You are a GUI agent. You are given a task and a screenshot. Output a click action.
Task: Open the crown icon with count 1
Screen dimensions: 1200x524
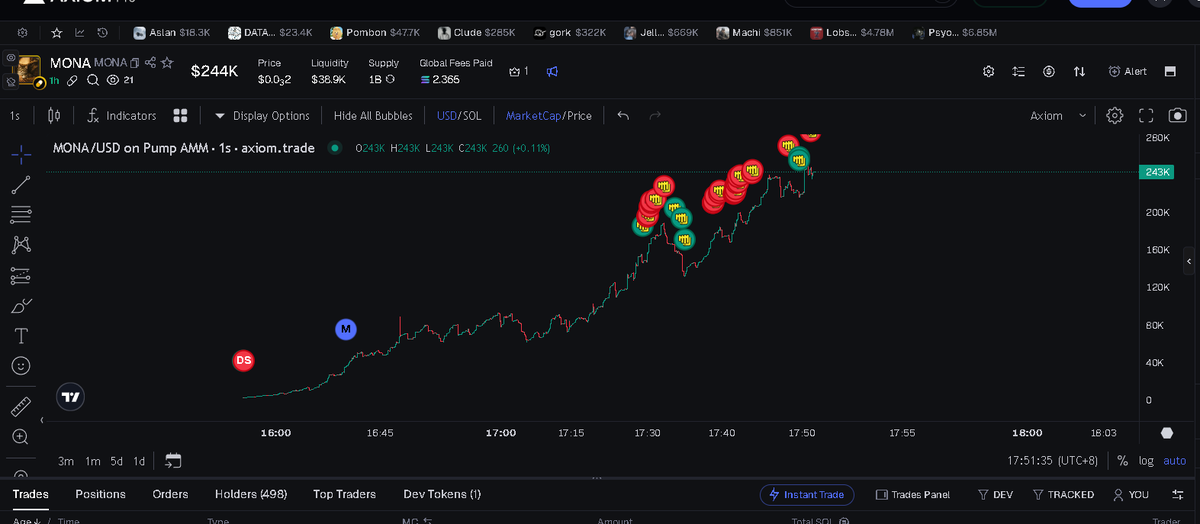pyautogui.click(x=518, y=72)
